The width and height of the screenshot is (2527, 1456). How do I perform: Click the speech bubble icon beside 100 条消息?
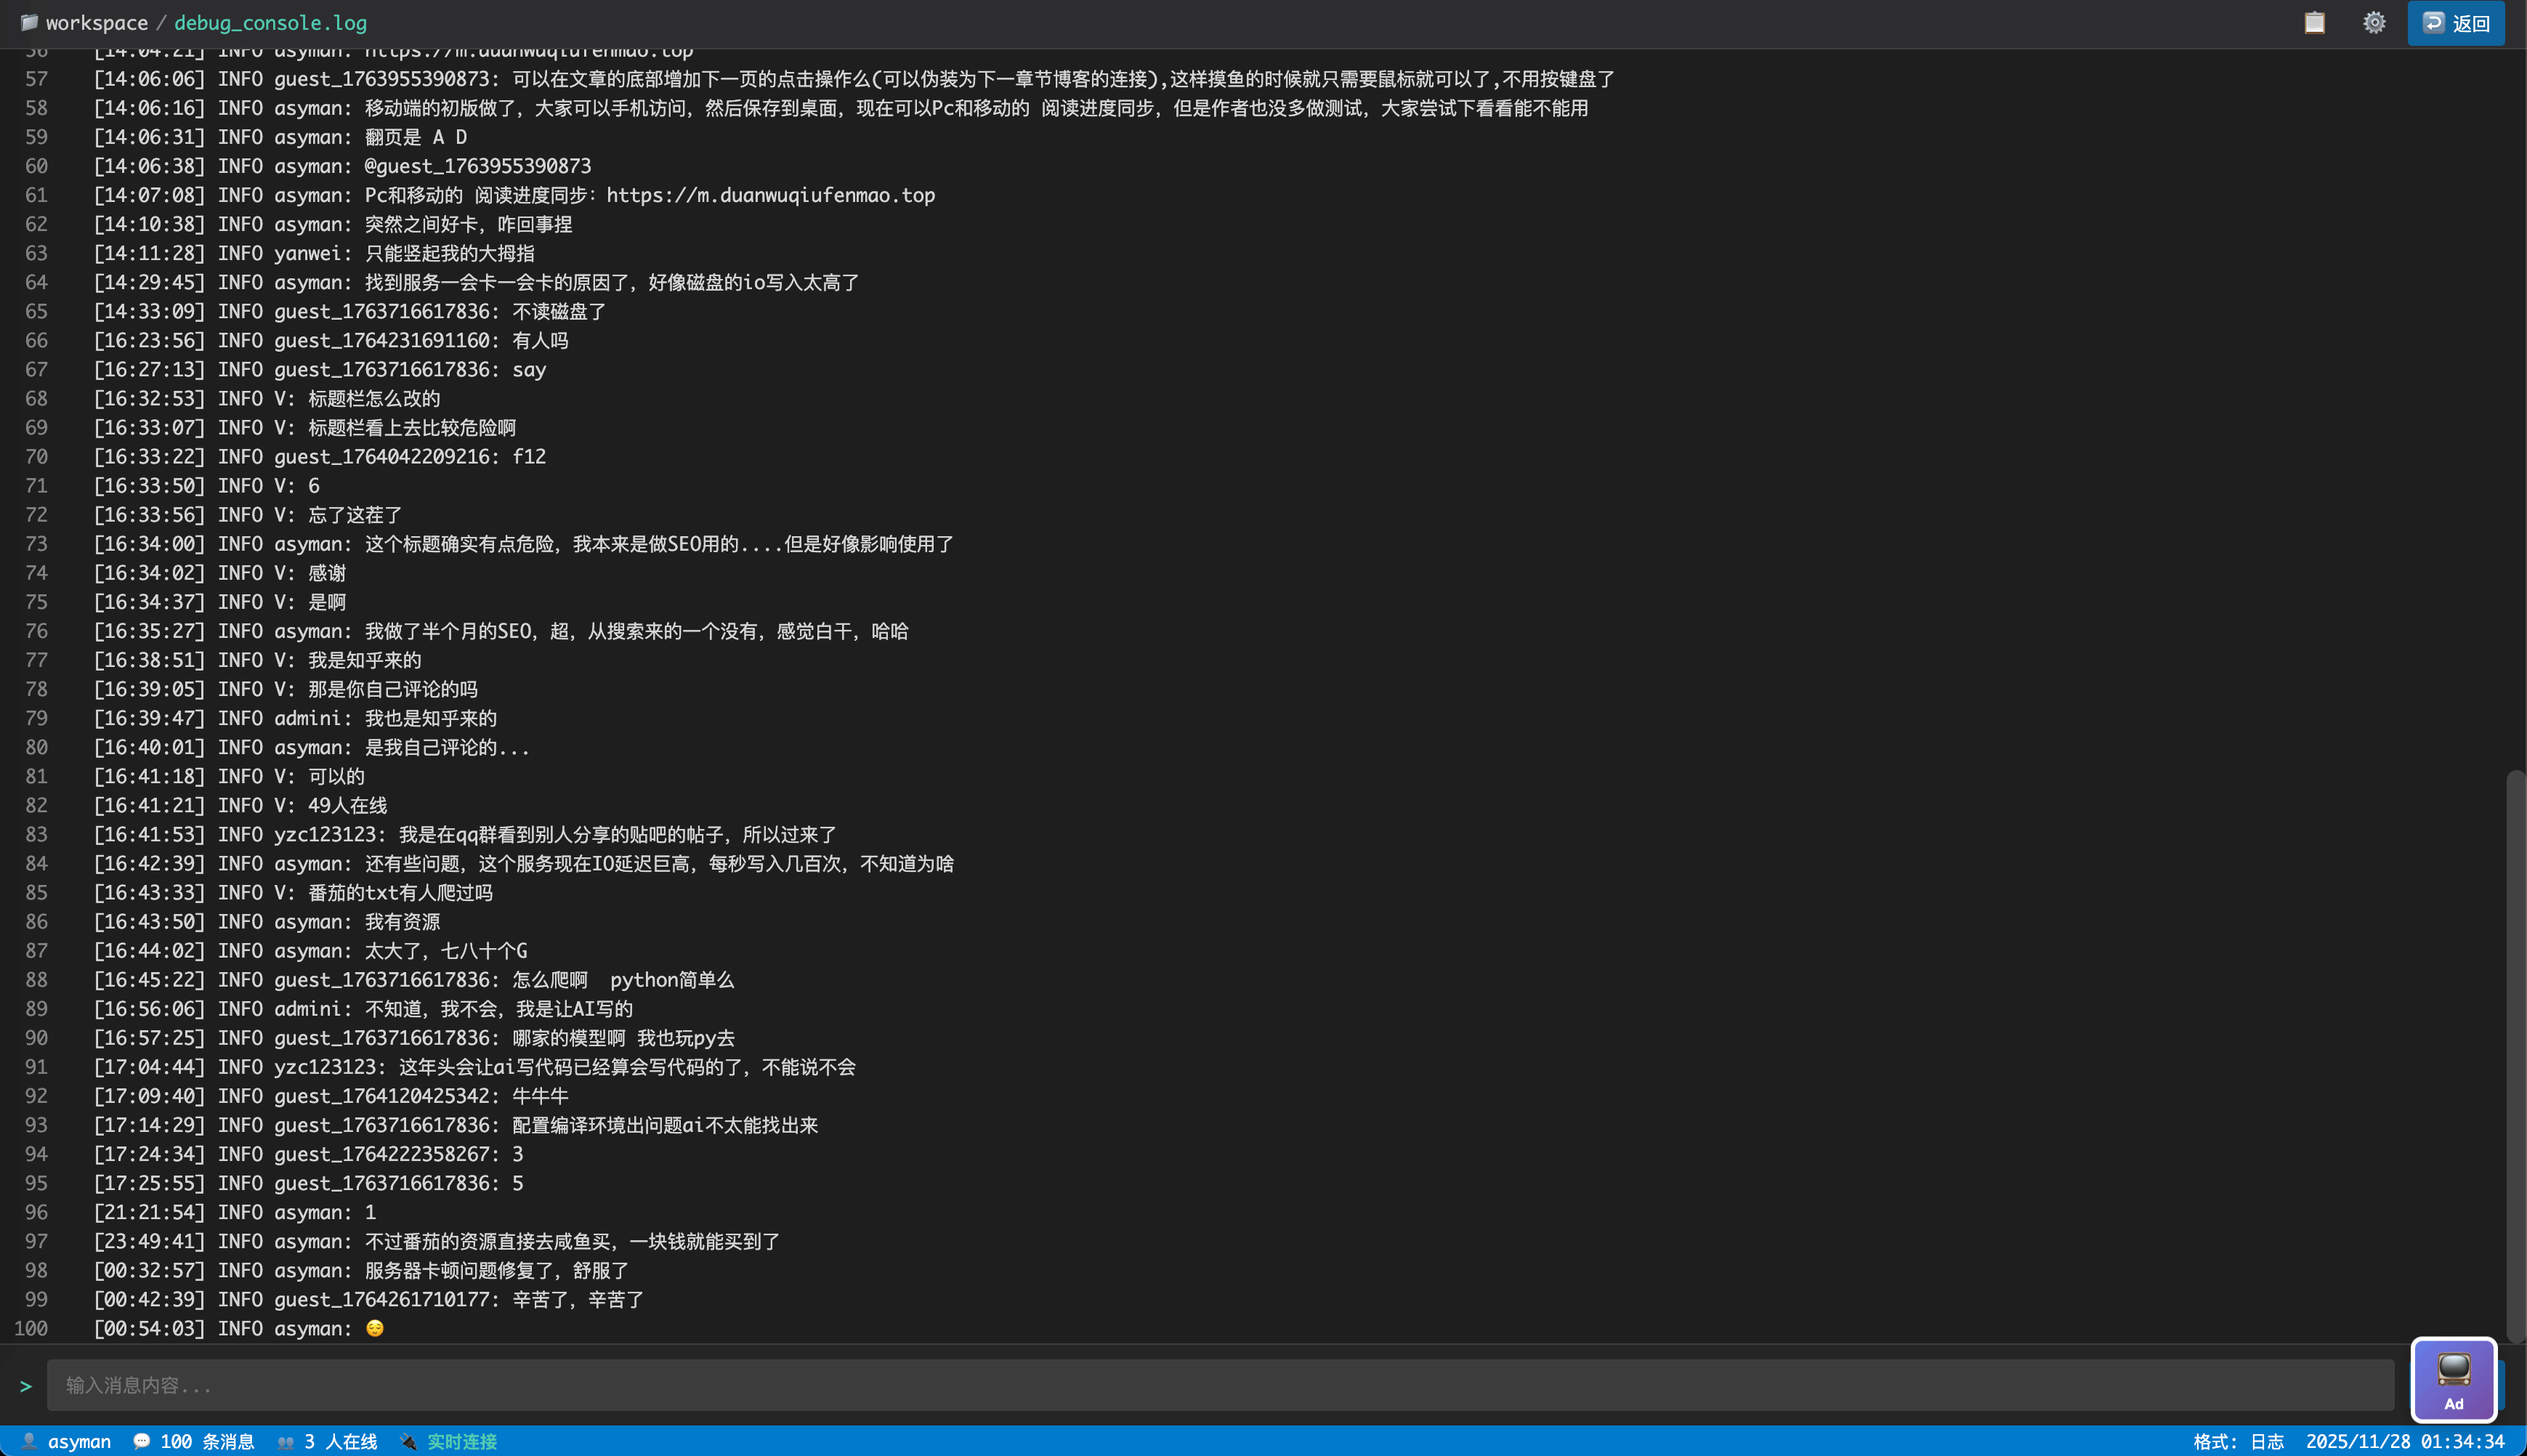coord(141,1441)
